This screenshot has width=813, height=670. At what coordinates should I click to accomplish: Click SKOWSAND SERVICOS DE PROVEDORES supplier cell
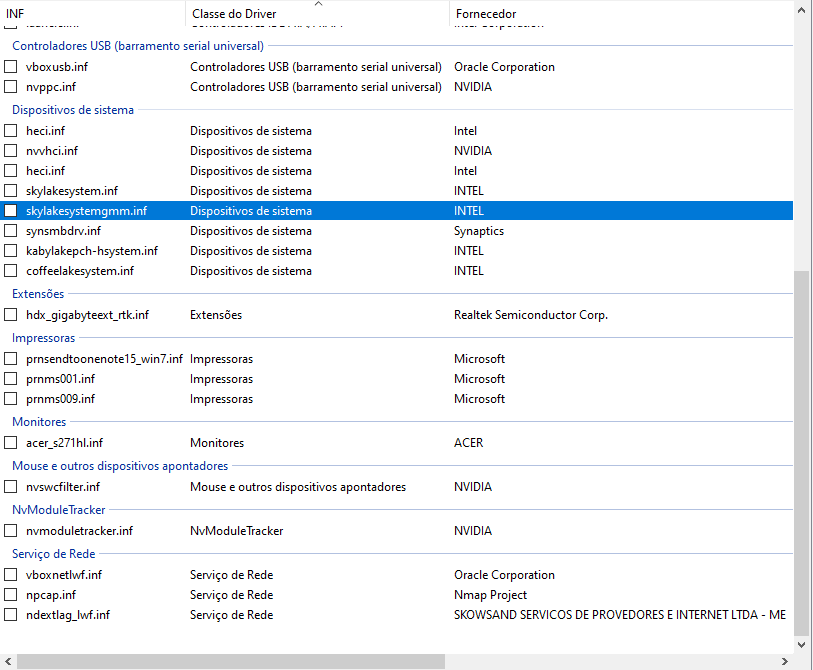coord(620,615)
